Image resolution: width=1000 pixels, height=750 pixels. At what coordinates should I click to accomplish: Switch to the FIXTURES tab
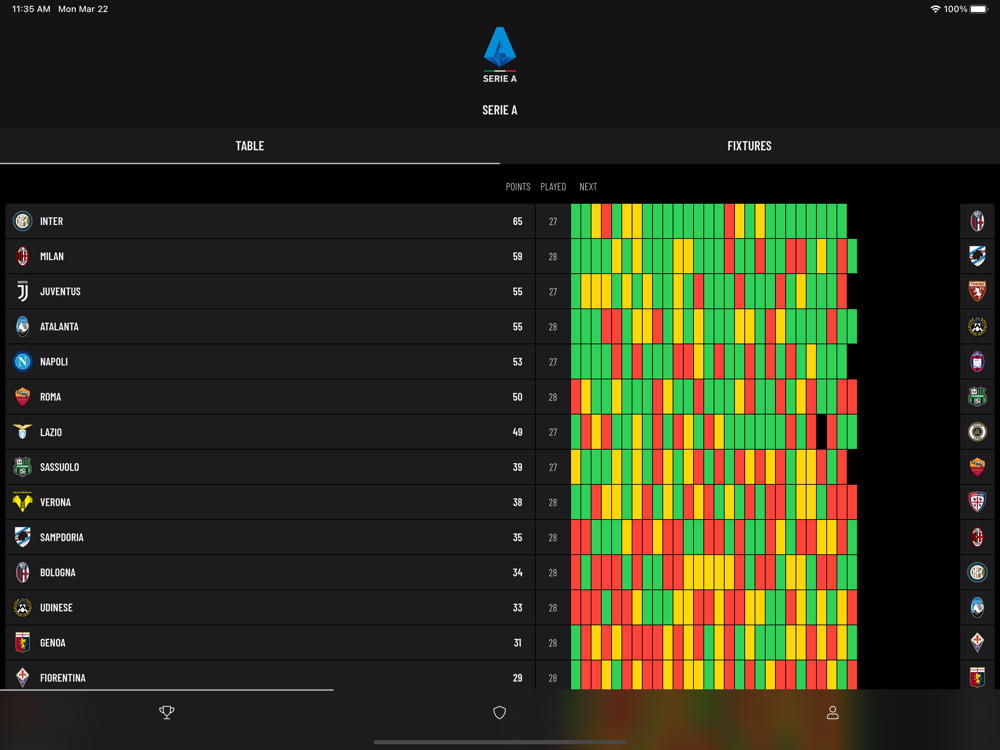pos(749,146)
